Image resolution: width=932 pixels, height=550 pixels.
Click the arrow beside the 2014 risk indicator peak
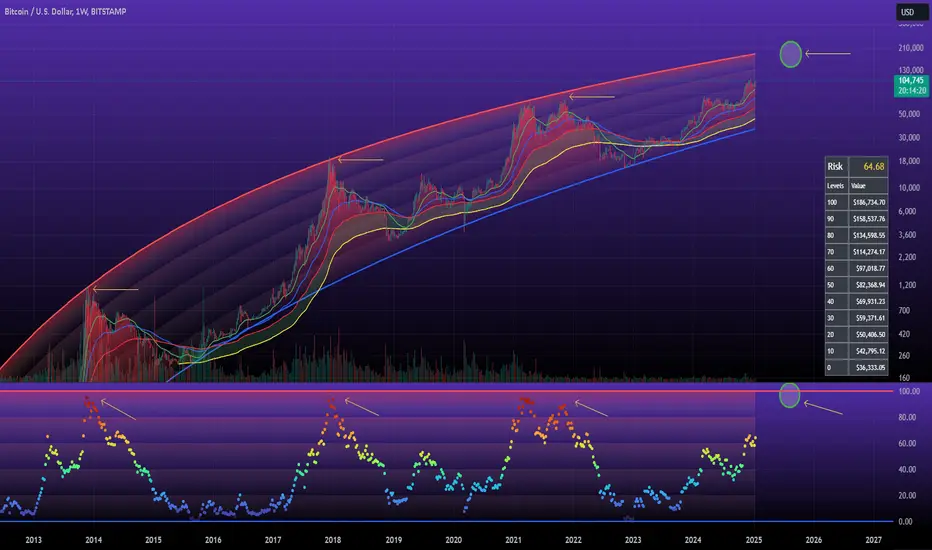pos(118,410)
